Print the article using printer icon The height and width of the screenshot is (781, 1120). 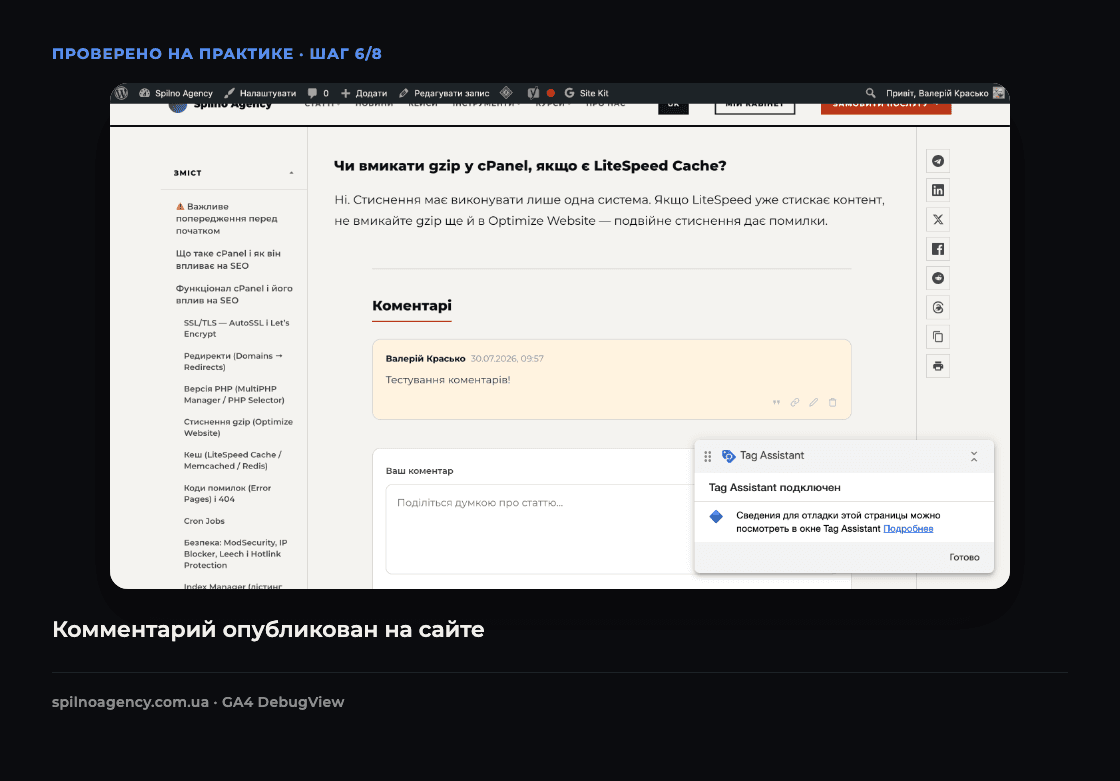pyautogui.click(x=938, y=366)
